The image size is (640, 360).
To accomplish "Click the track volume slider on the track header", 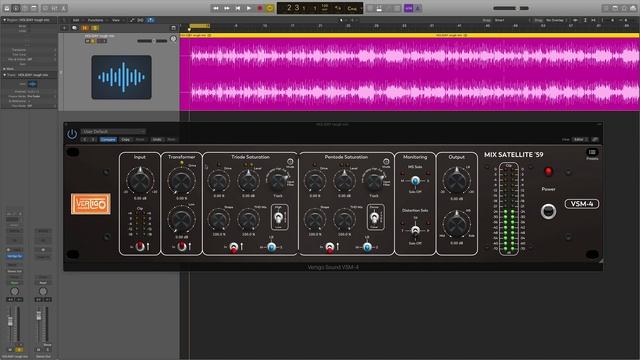I will (152, 41).
